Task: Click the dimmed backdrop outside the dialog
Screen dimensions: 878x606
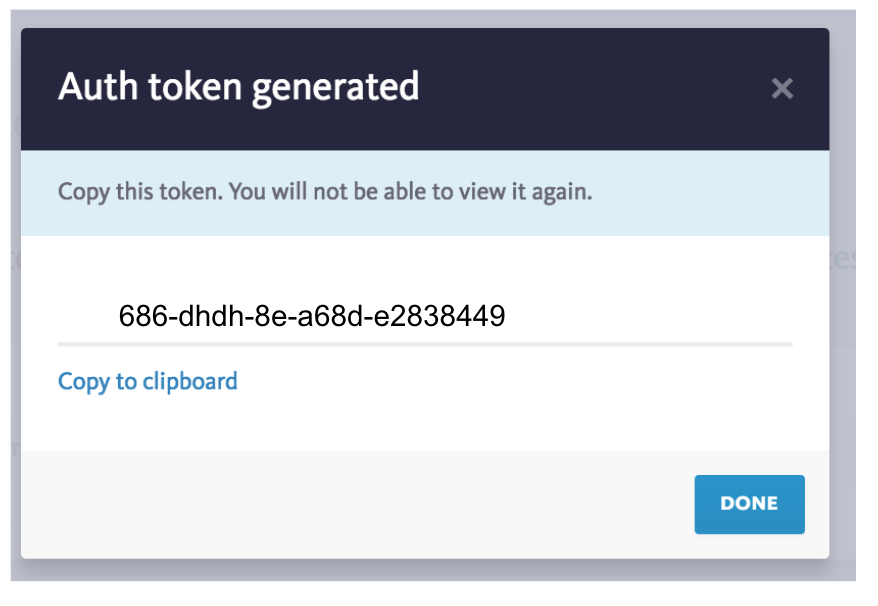Action: click(843, 336)
